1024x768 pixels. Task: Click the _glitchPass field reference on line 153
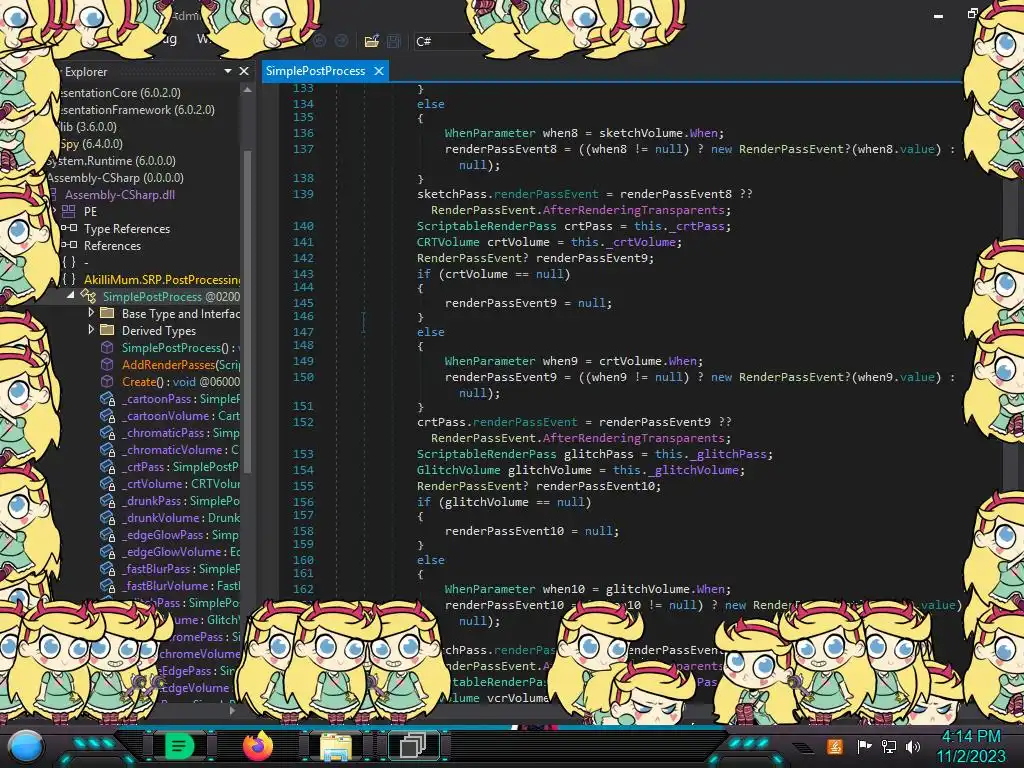(x=729, y=454)
